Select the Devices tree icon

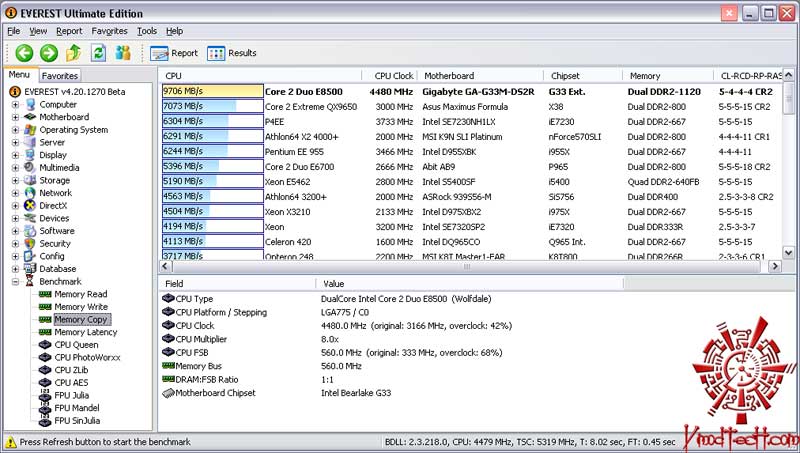pyautogui.click(x=30, y=218)
